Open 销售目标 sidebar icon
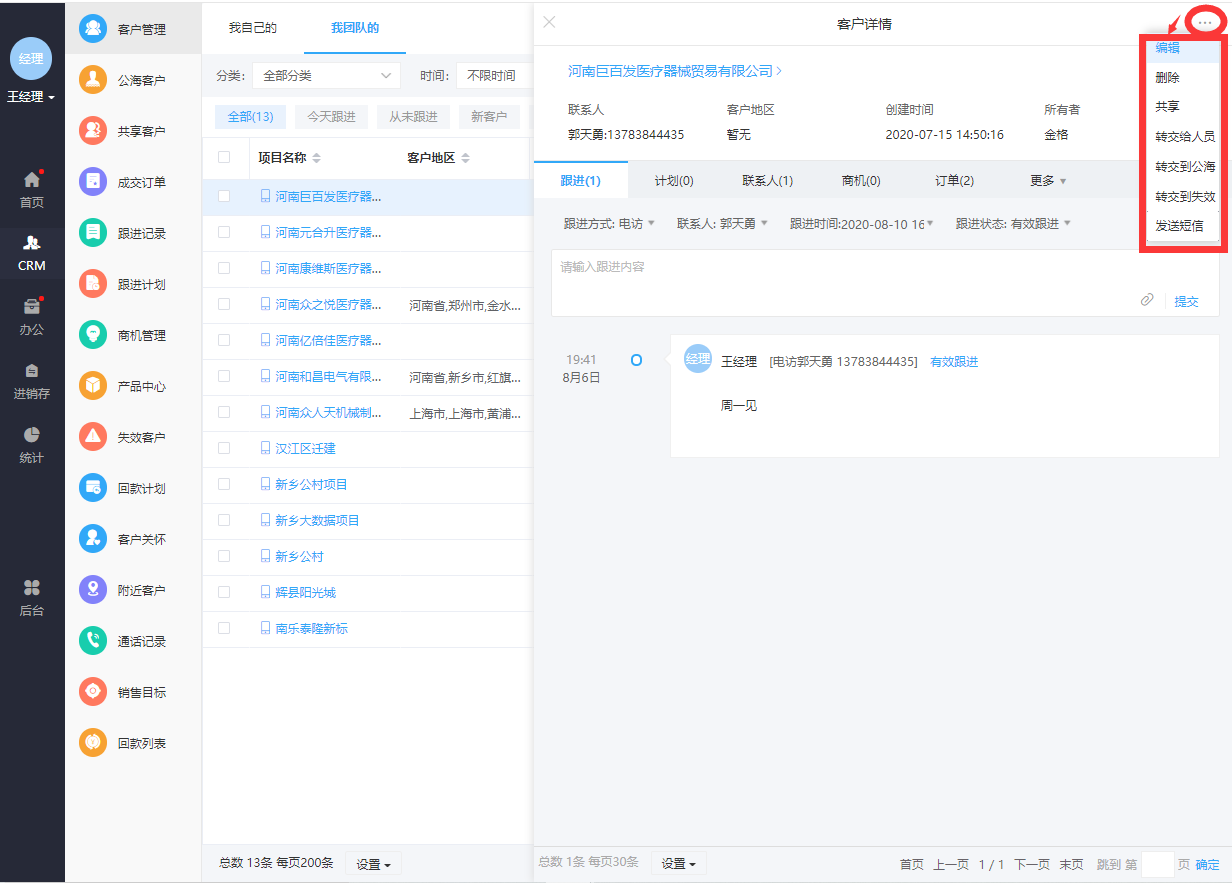 93,692
